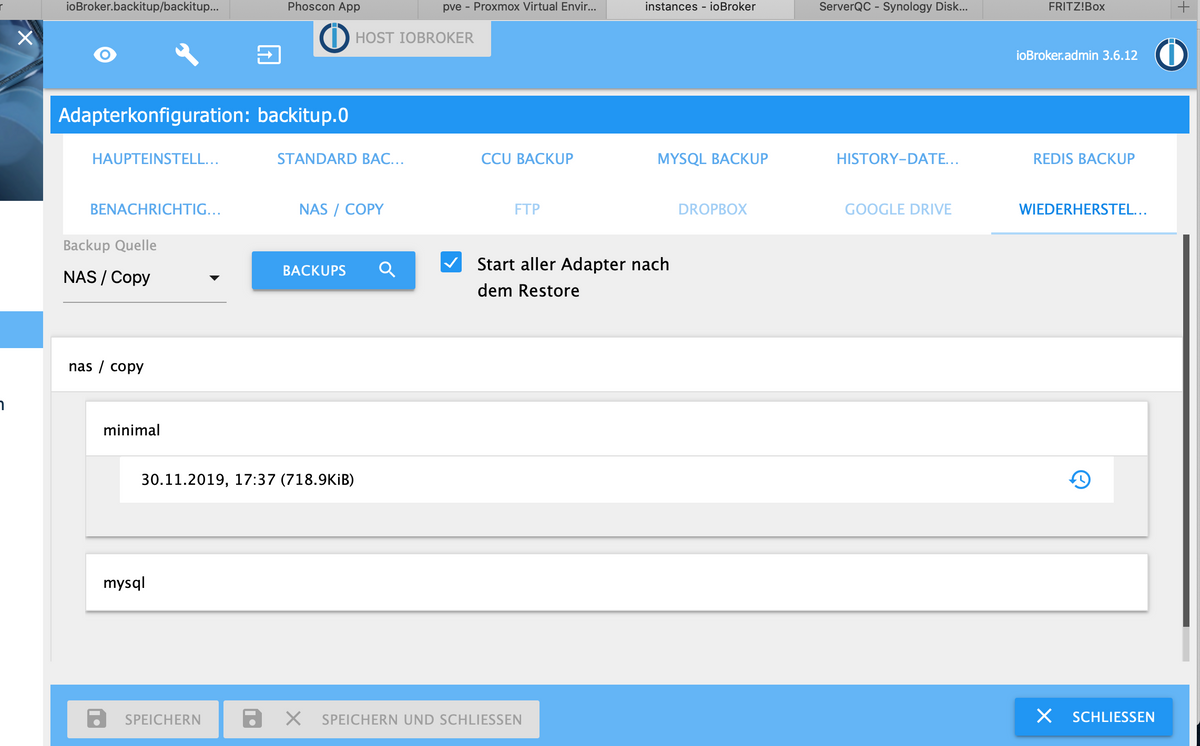Select the 30.11.2019, 17:37 backup entry
This screenshot has width=1200, height=746.
[x=616, y=480]
